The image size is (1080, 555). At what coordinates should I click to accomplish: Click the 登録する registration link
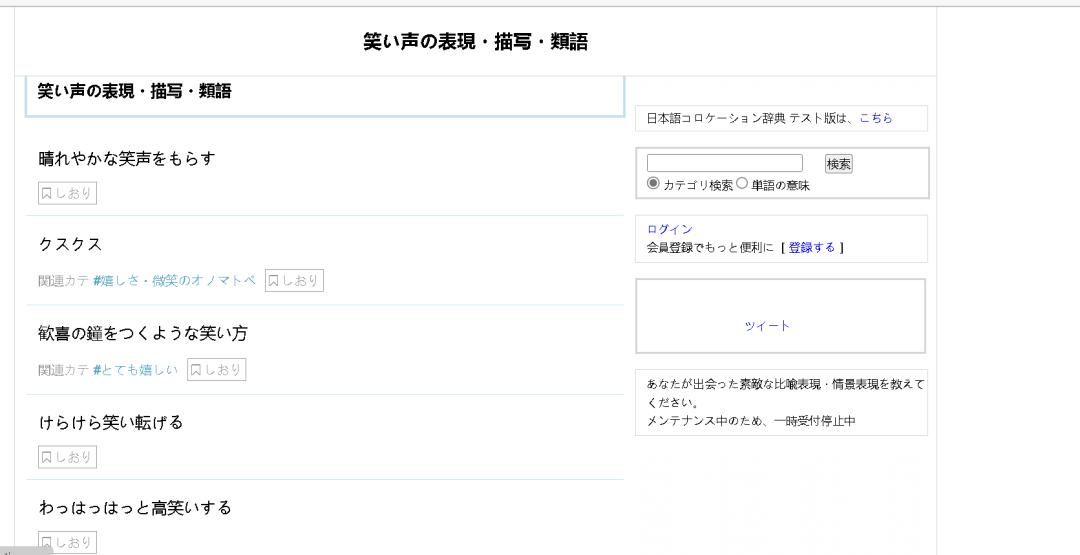click(811, 247)
